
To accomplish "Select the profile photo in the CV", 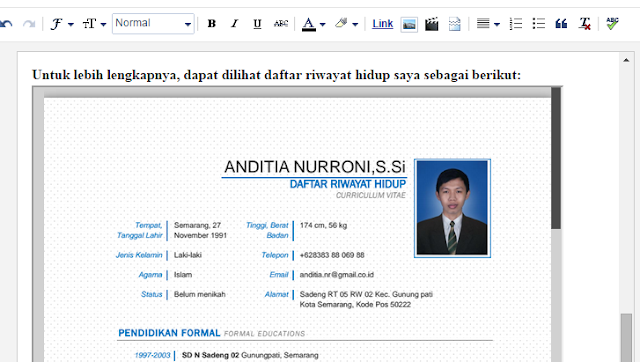I will click(452, 208).
